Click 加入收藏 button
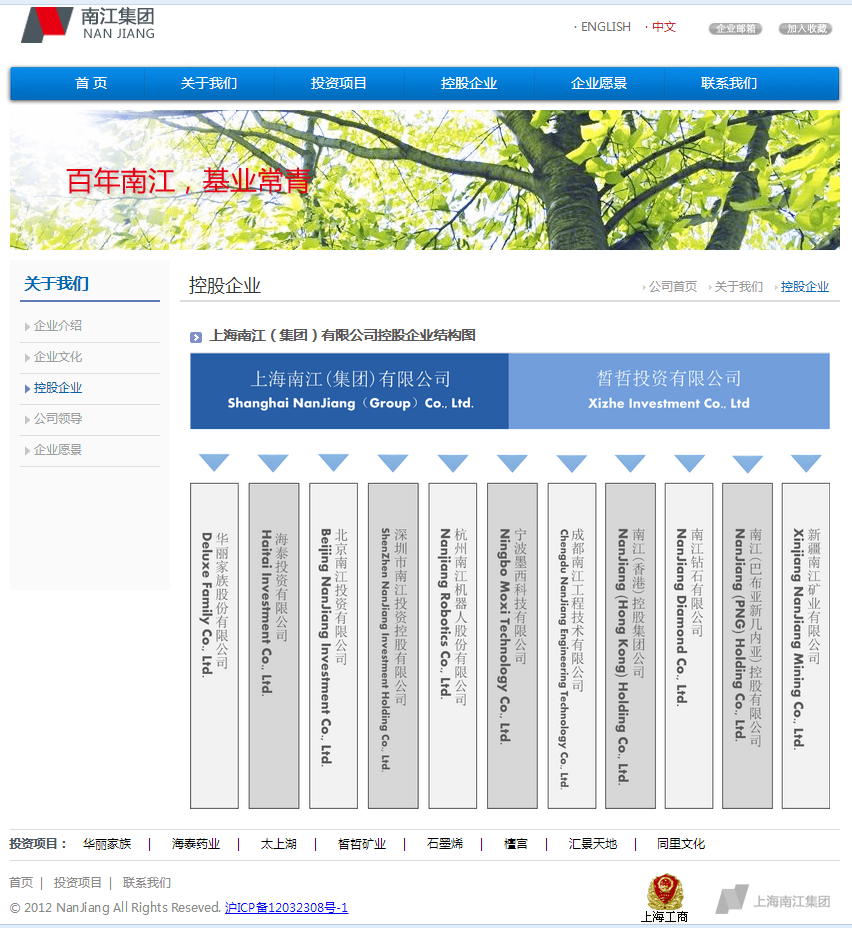The height and width of the screenshot is (928, 852). pos(805,28)
